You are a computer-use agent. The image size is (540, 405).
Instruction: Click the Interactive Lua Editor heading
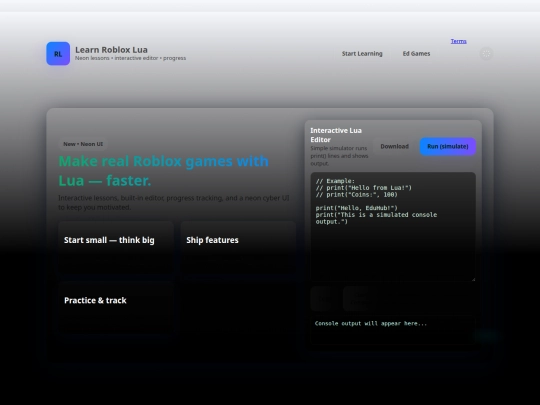click(336, 135)
